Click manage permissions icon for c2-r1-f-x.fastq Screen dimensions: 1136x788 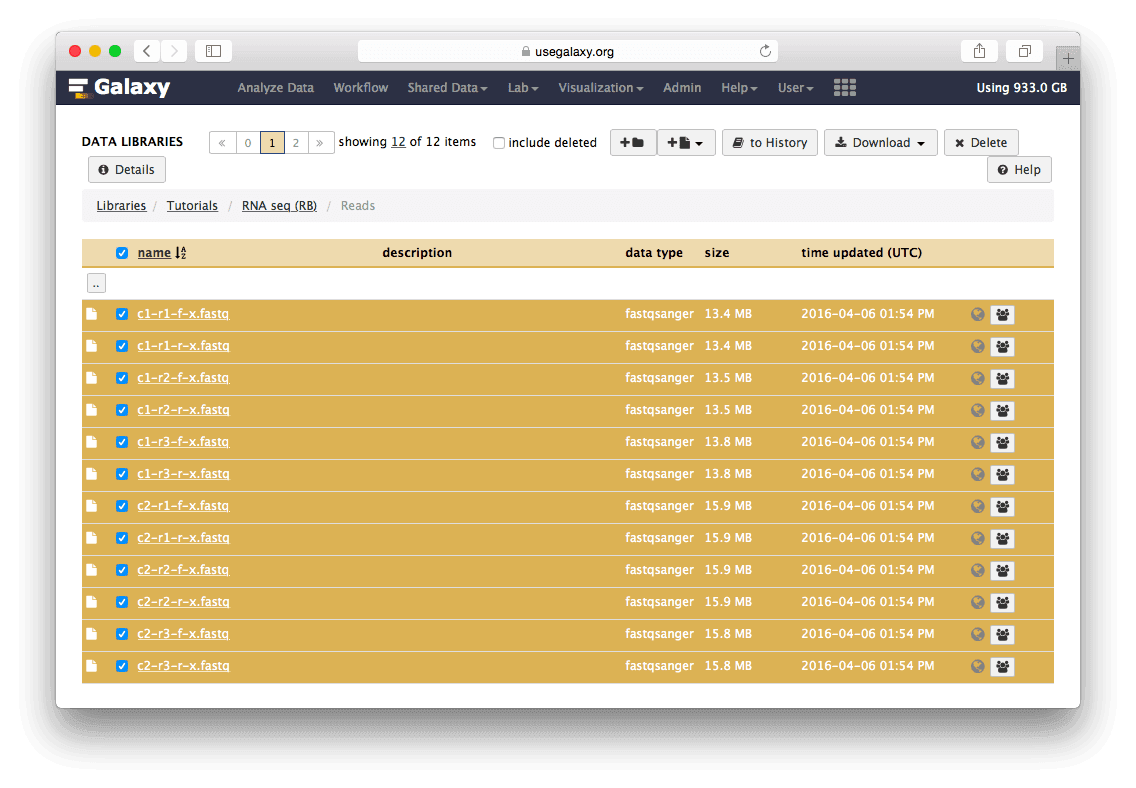(1002, 507)
